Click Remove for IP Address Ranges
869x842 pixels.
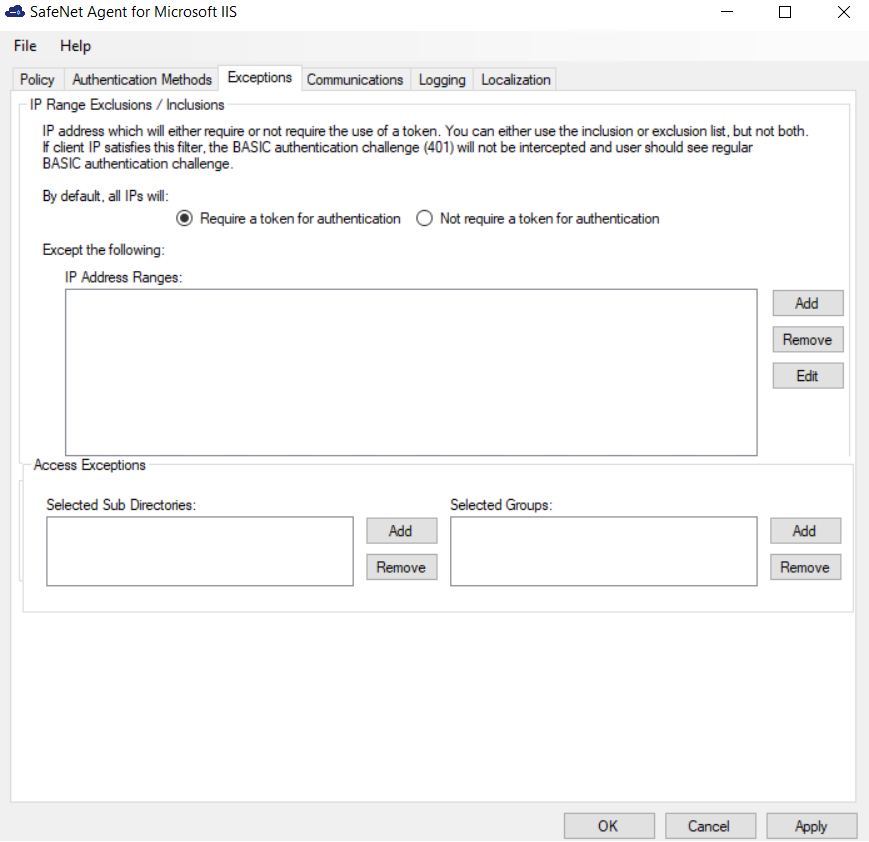pos(807,340)
